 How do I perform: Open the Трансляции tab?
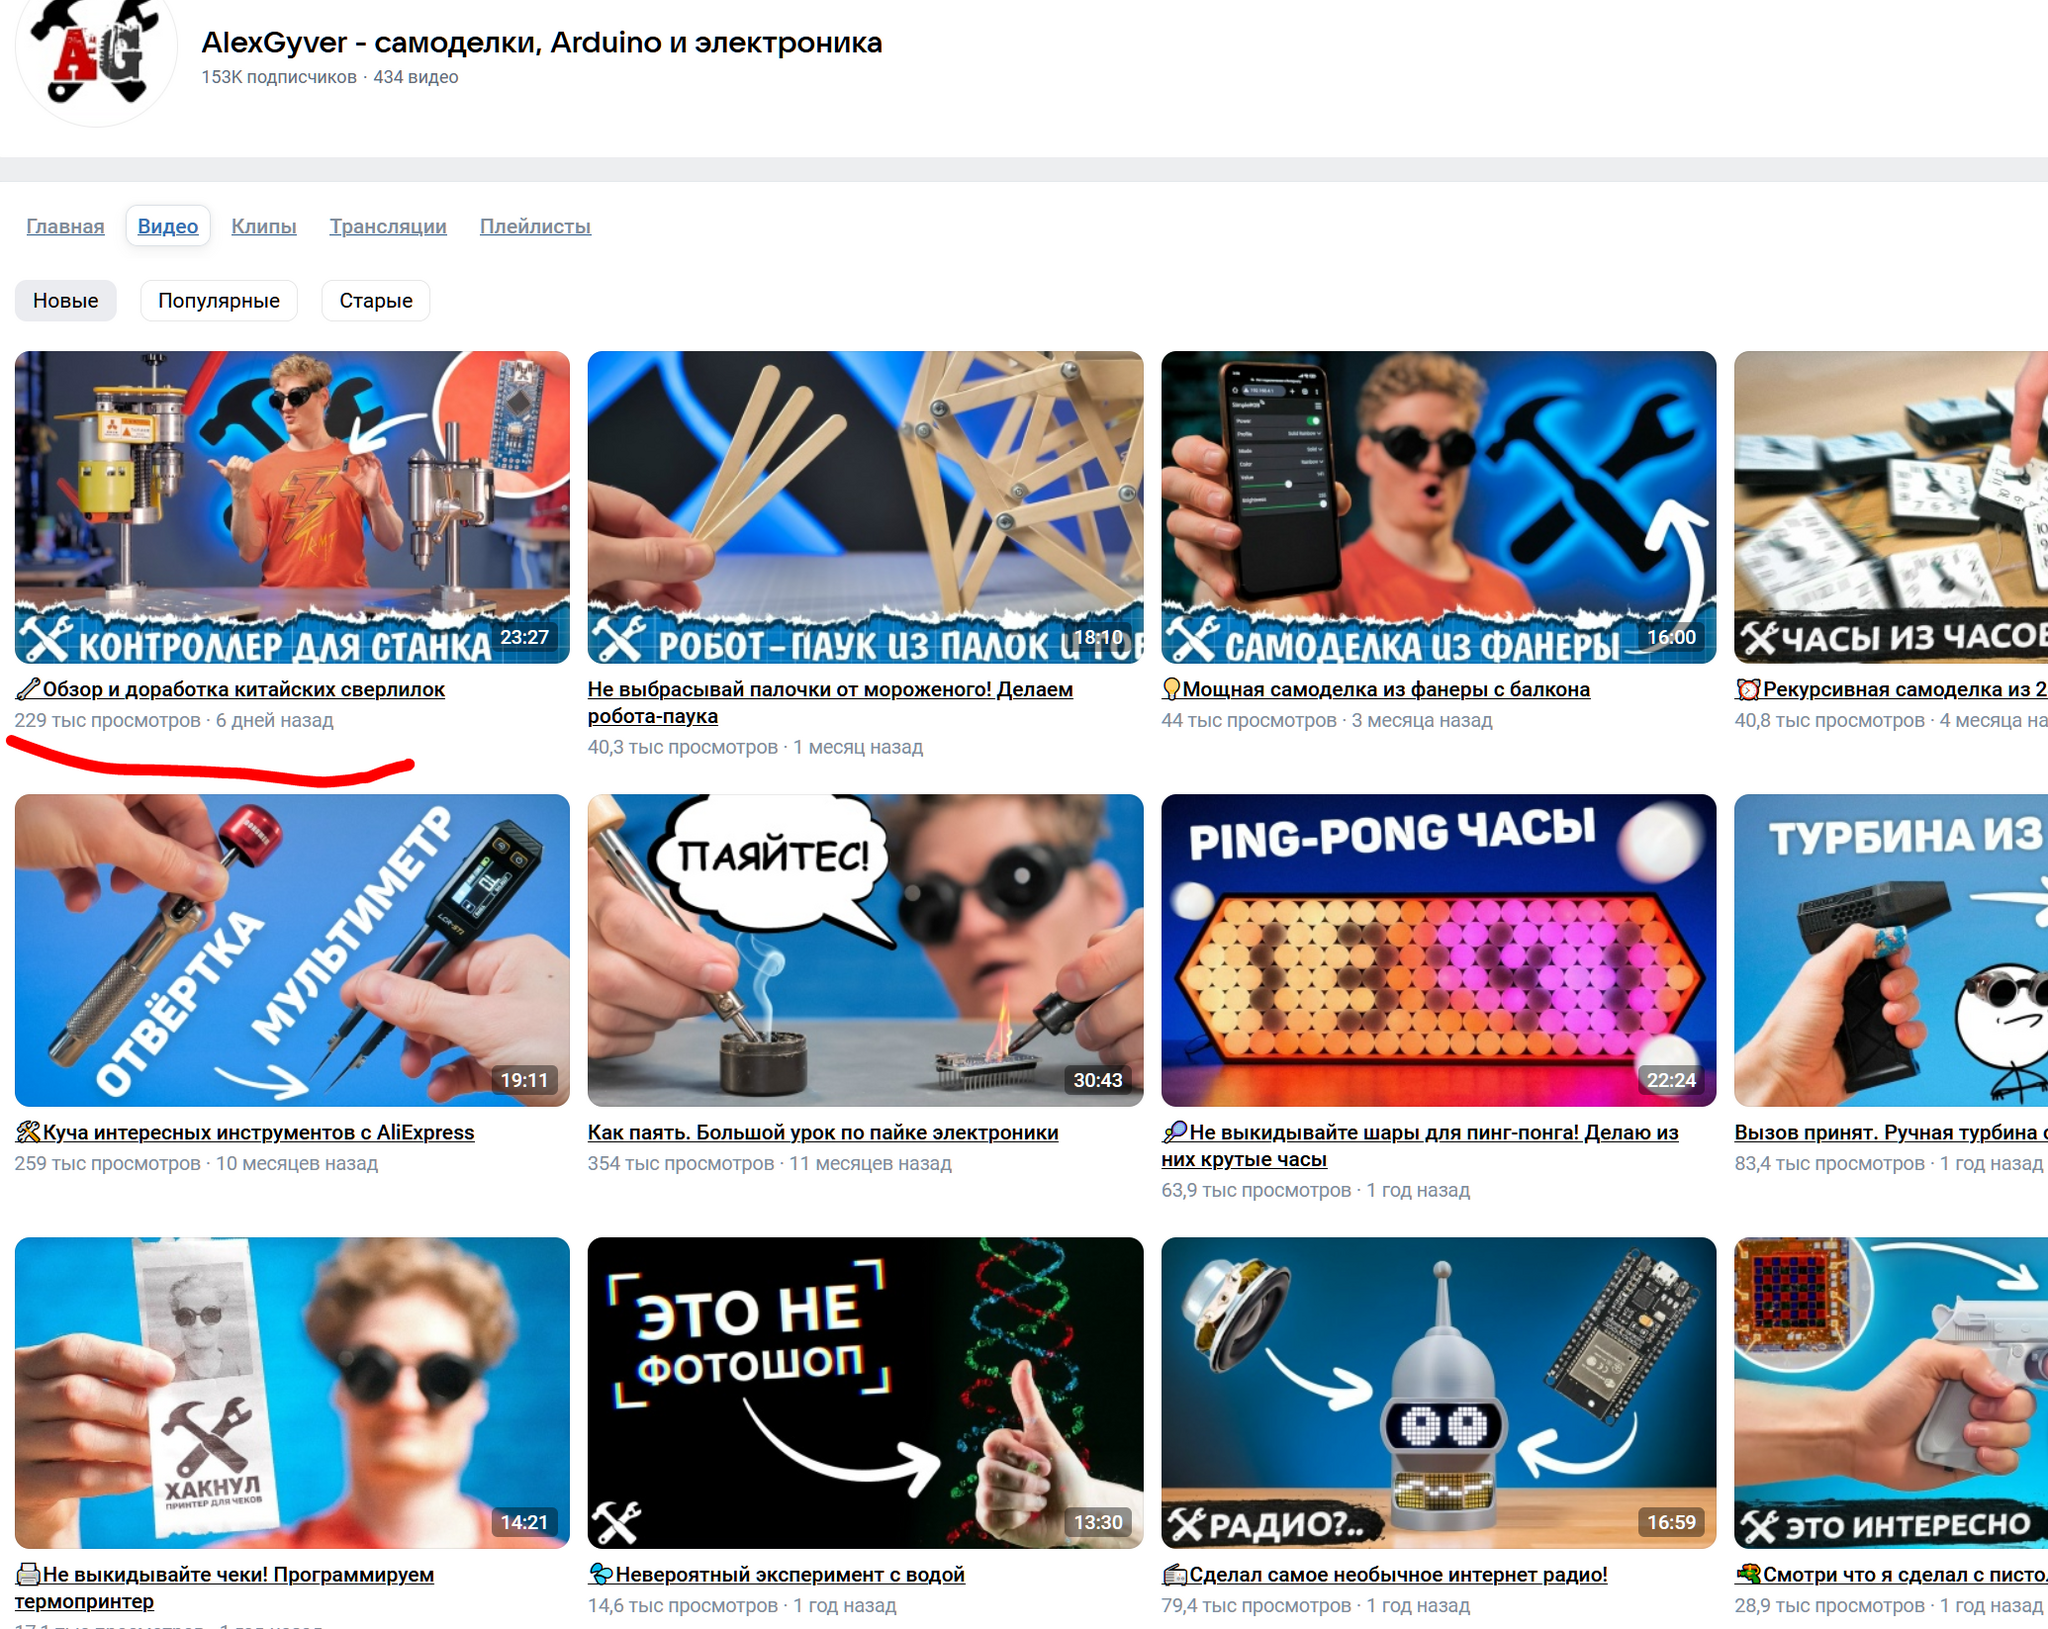coord(388,226)
